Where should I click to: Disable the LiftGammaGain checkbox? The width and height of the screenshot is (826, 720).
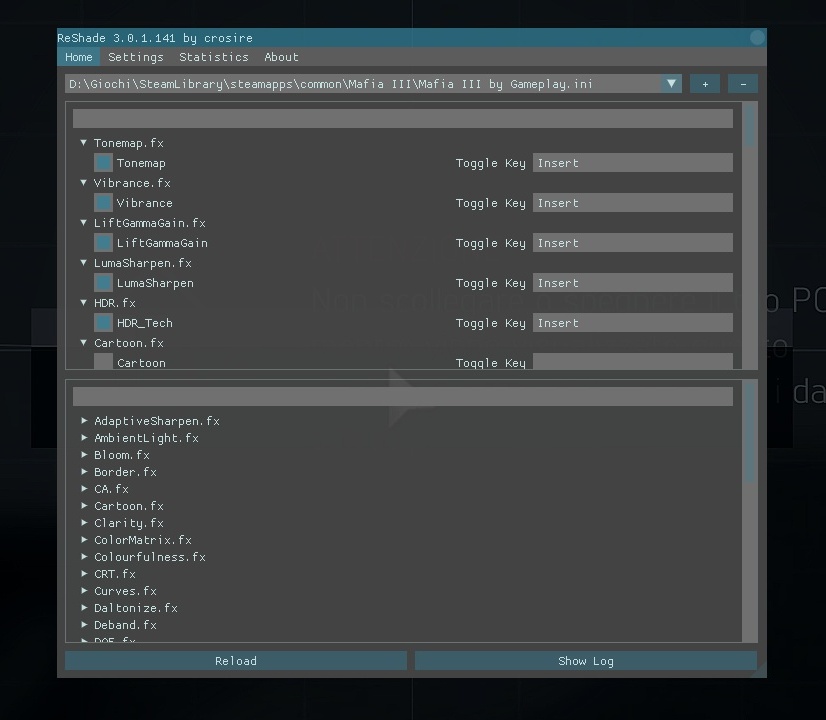point(103,243)
